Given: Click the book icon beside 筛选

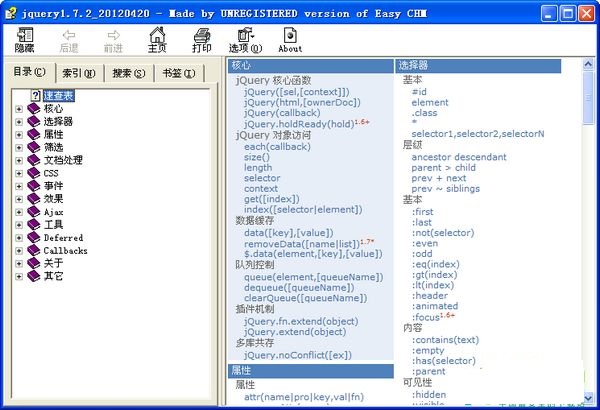Looking at the screenshot, I should click(x=34, y=147).
